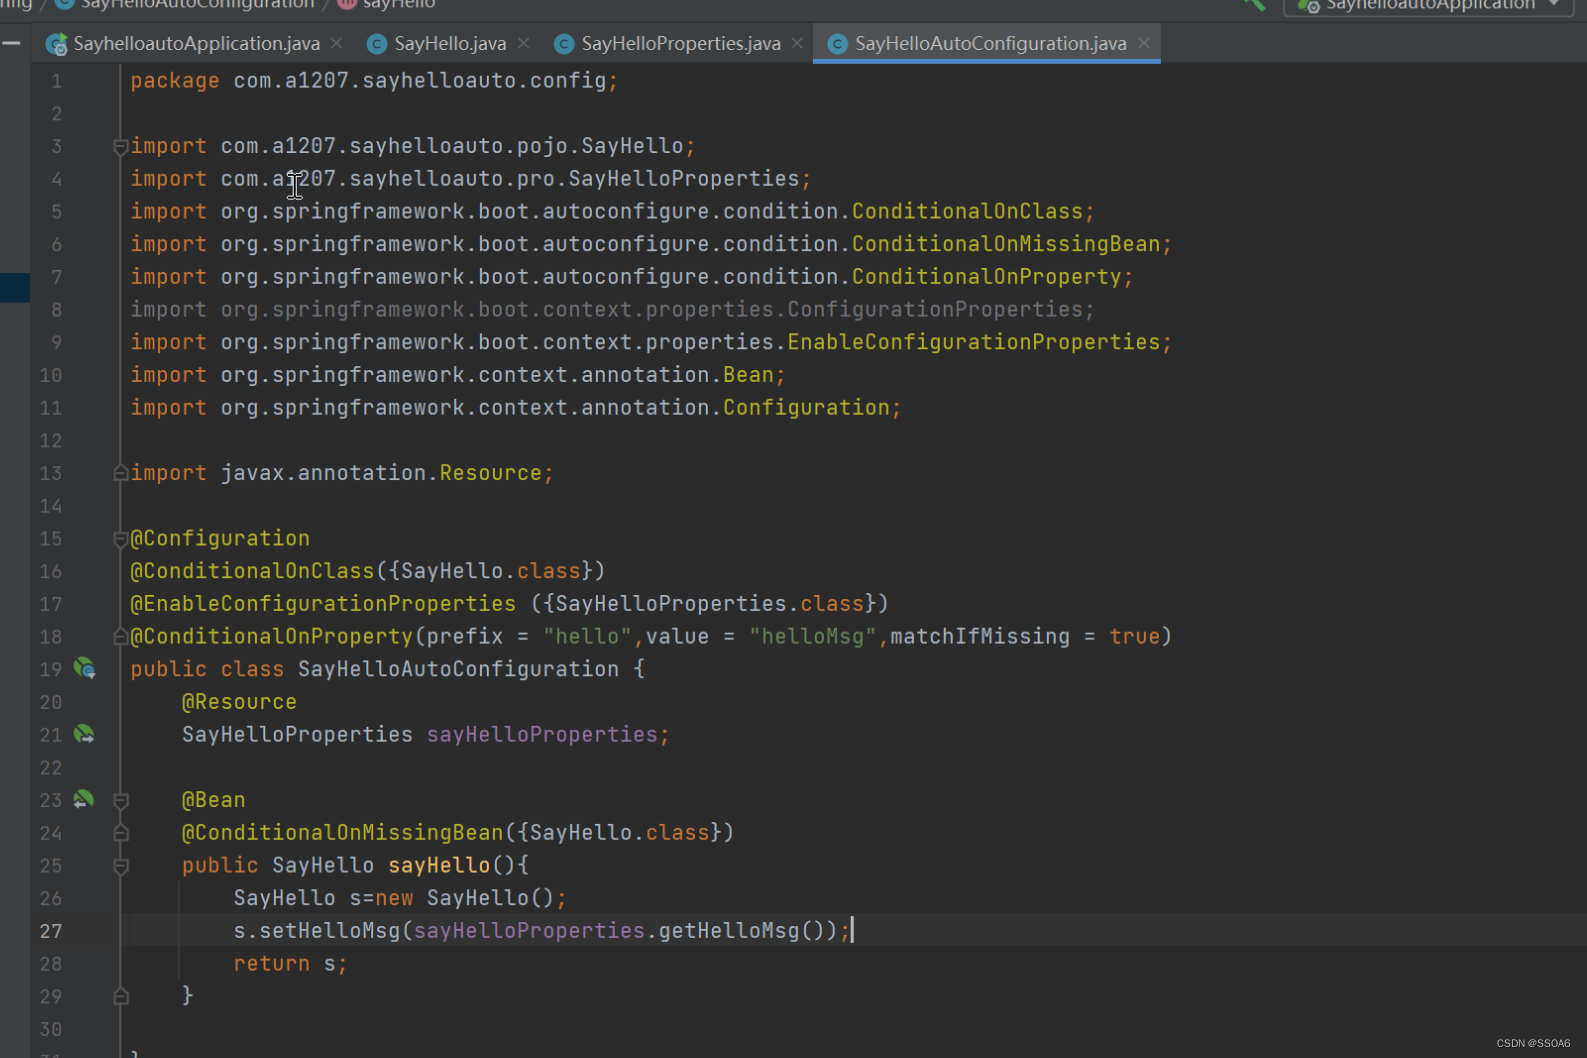Click the unused ConfigurationProperties import on line 8
The height and width of the screenshot is (1058, 1587).
coord(935,309)
